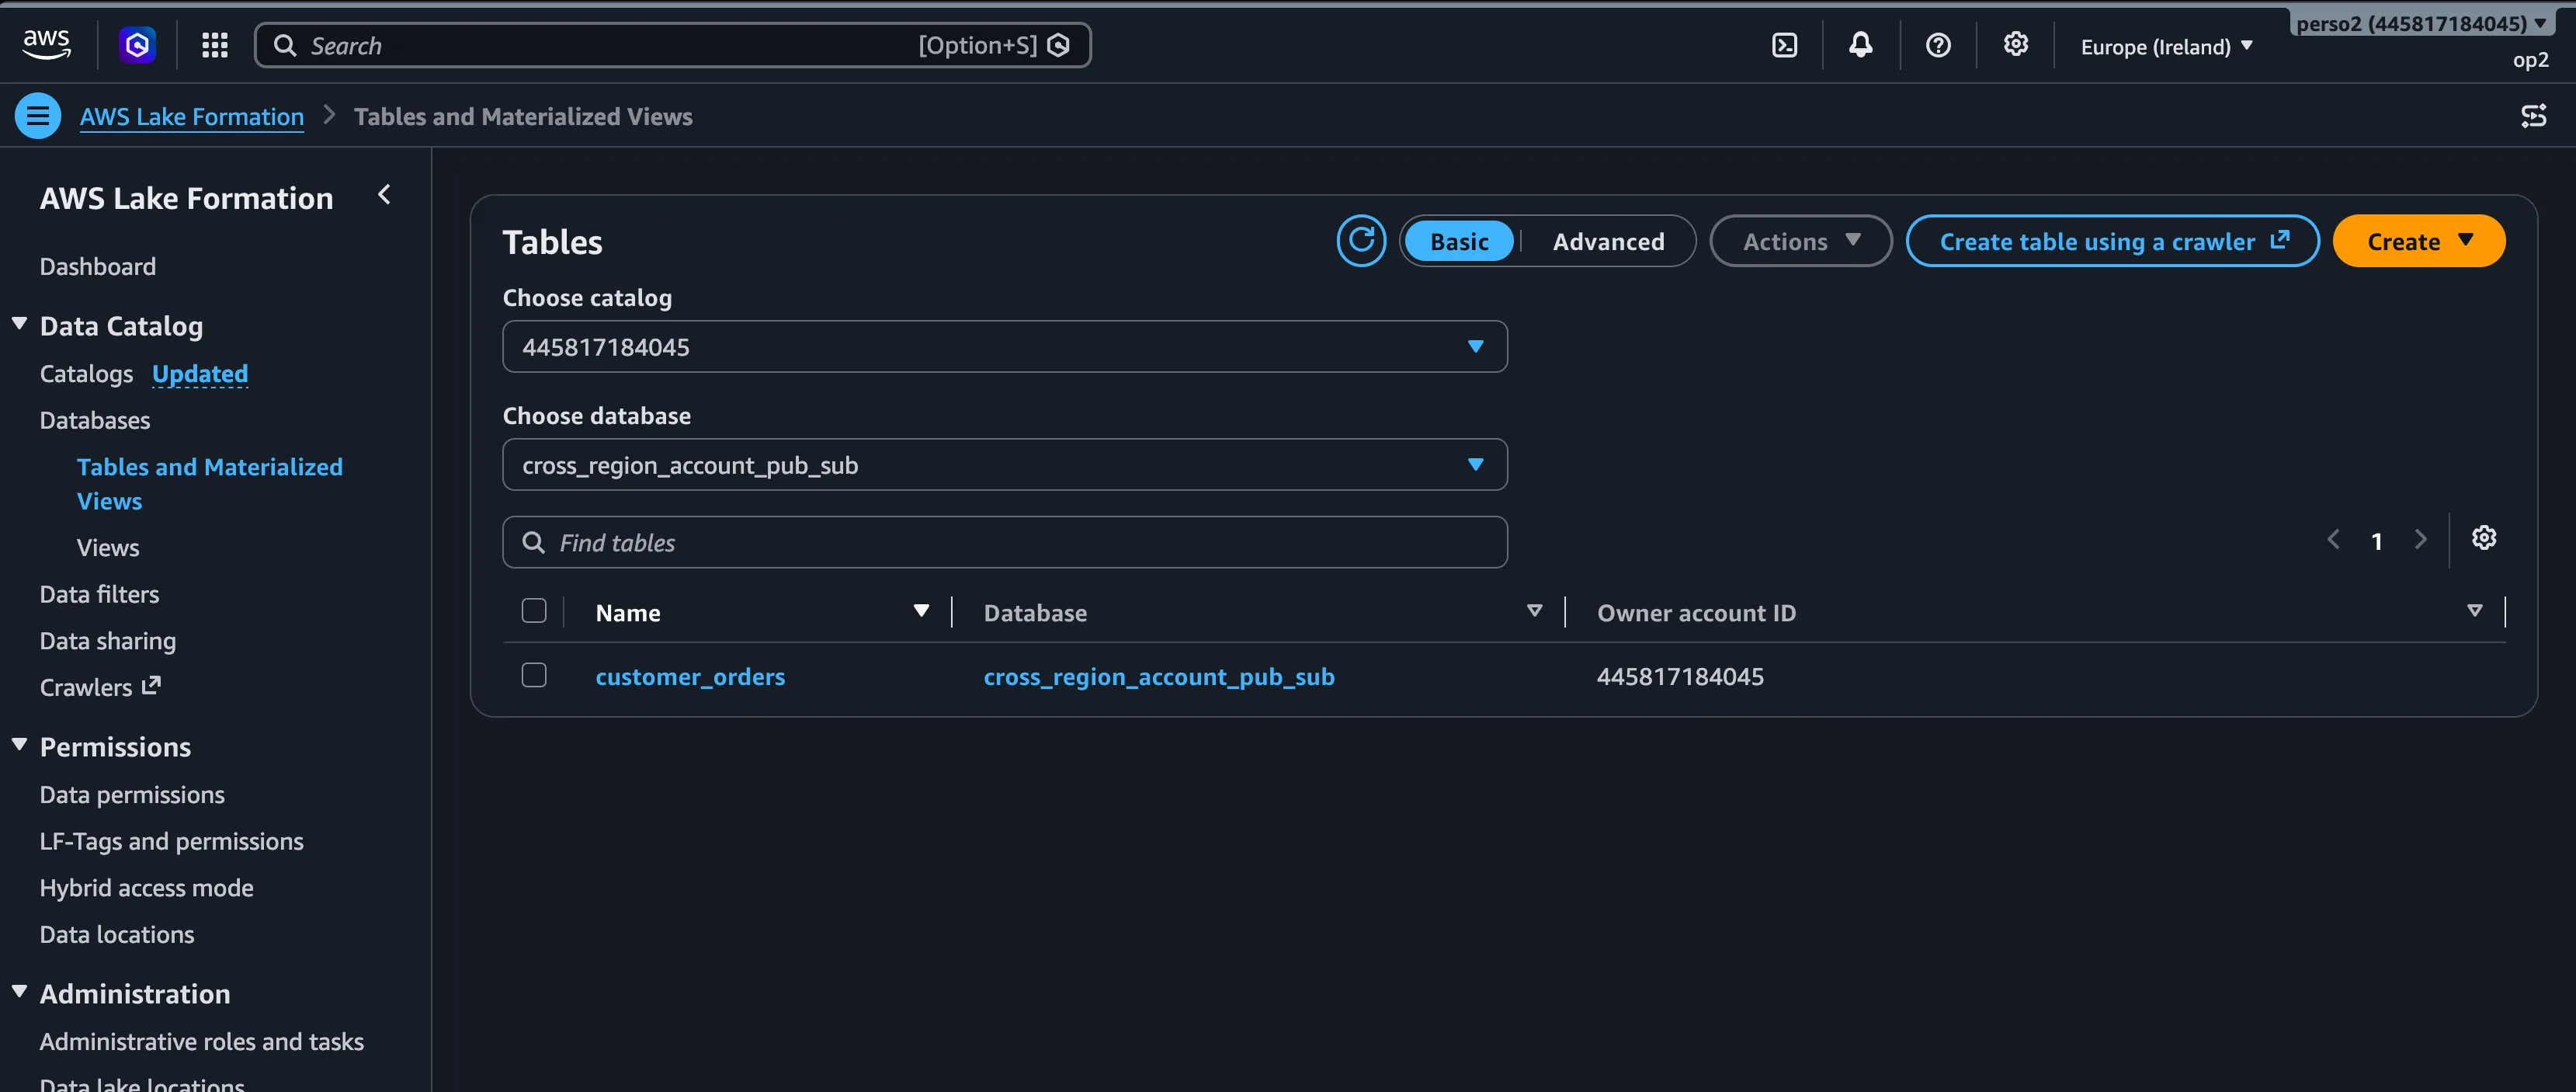Screen dimensions: 2576x1092
Task: Open the AWS home logo
Action: [46, 45]
